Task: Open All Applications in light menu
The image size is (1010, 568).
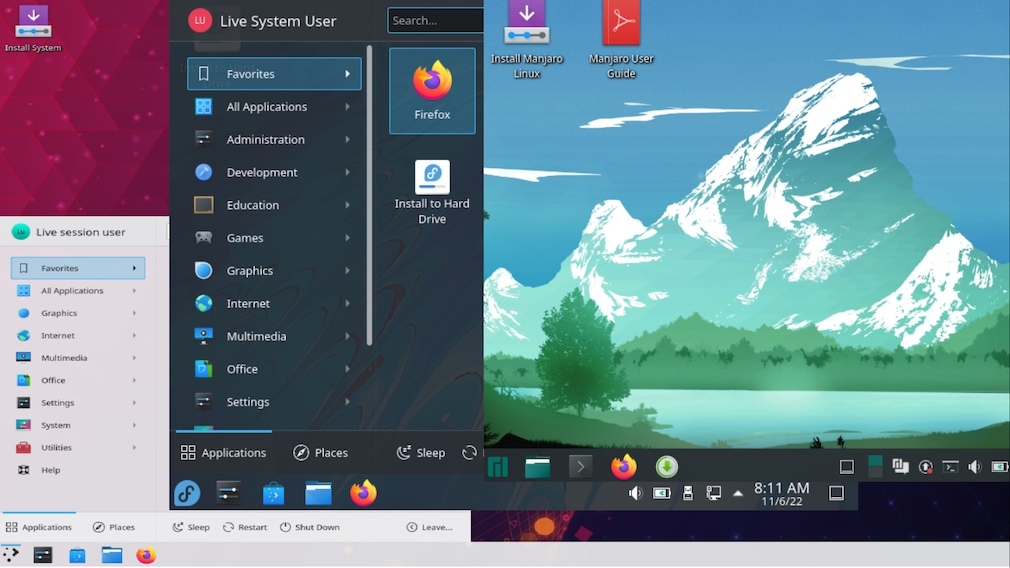Action: (x=78, y=290)
